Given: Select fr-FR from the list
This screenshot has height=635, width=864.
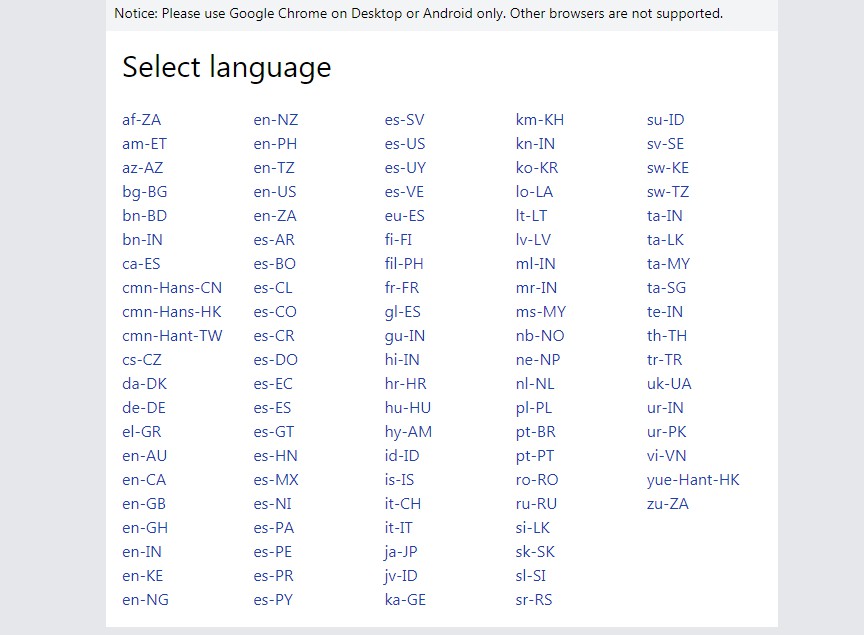Looking at the screenshot, I should (402, 288).
